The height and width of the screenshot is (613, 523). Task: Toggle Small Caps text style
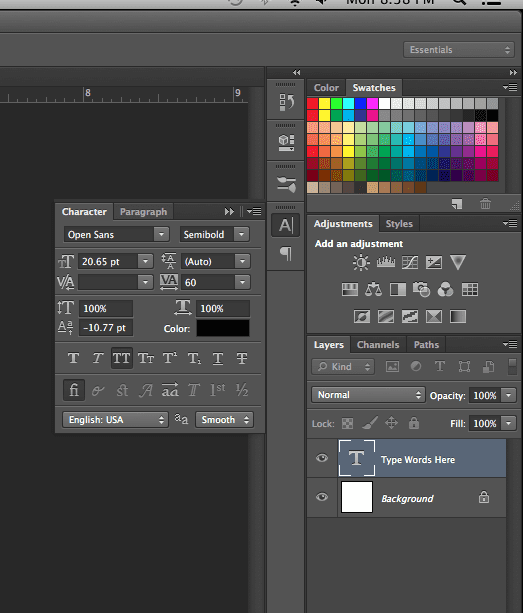(x=146, y=358)
